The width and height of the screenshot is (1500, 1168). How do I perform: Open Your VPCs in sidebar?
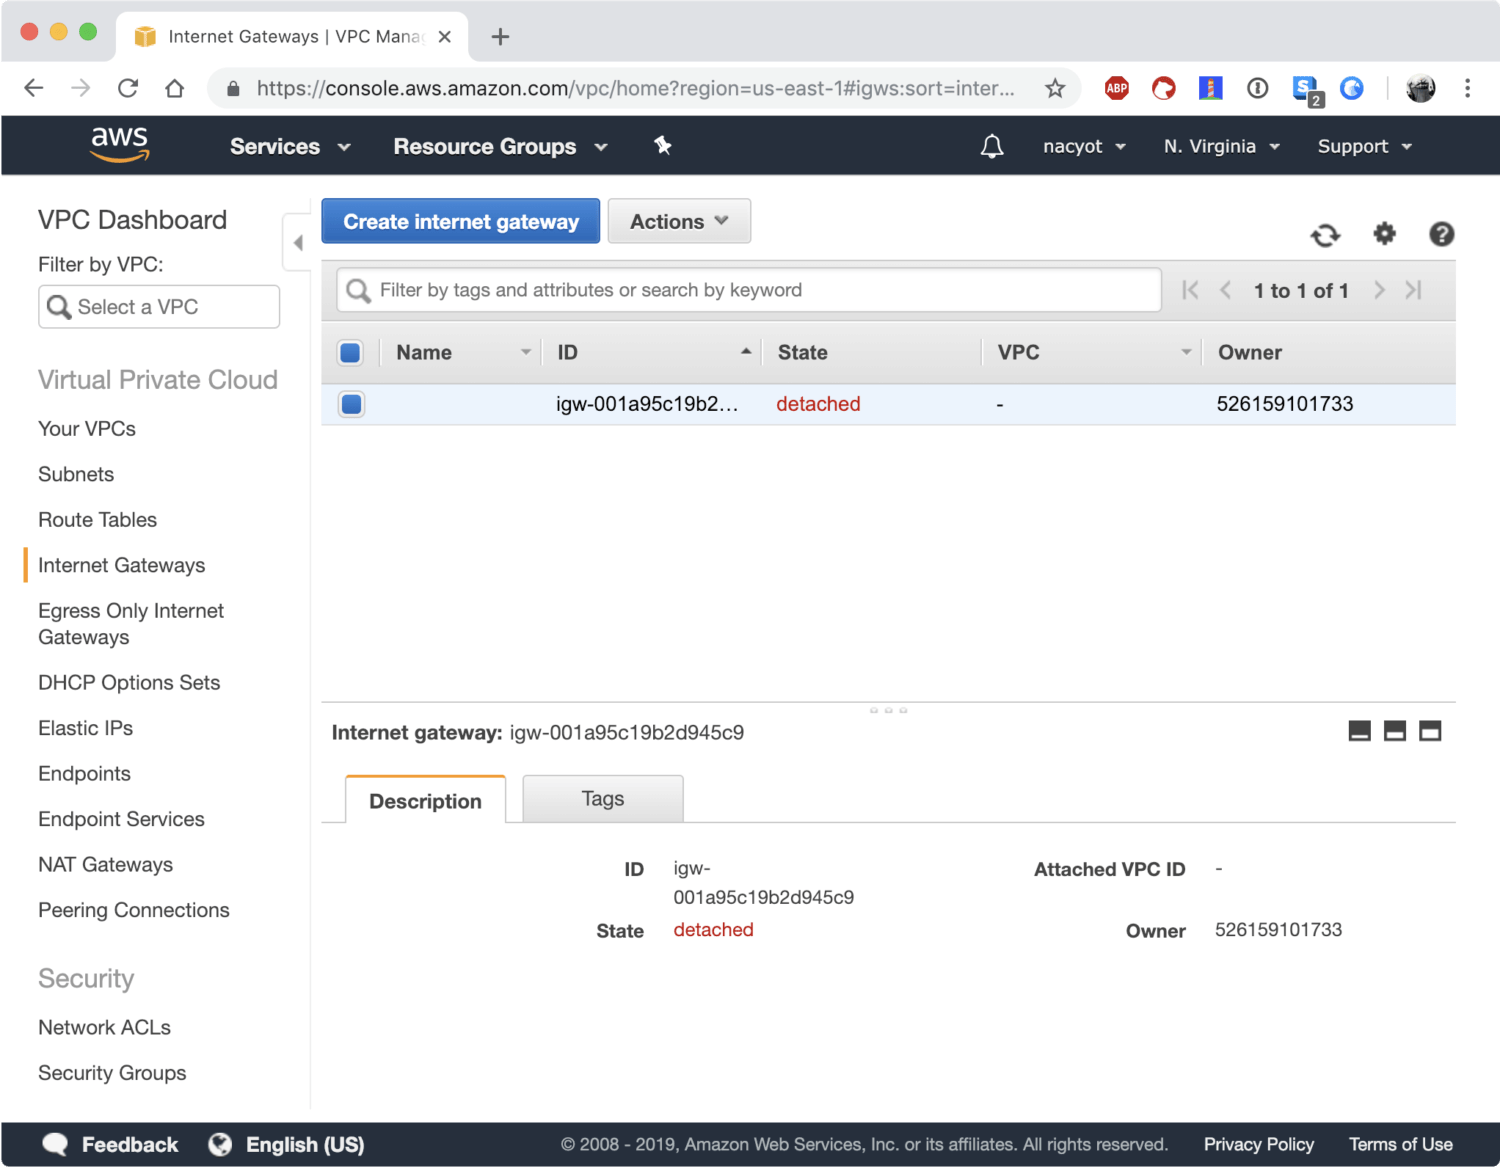pyautogui.click(x=87, y=429)
